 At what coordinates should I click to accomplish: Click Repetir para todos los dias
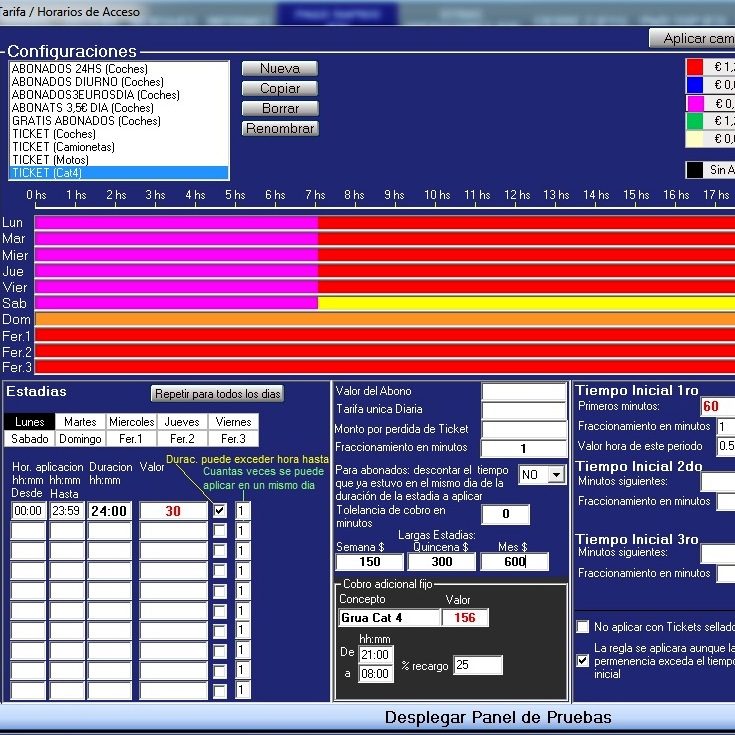coord(217,394)
